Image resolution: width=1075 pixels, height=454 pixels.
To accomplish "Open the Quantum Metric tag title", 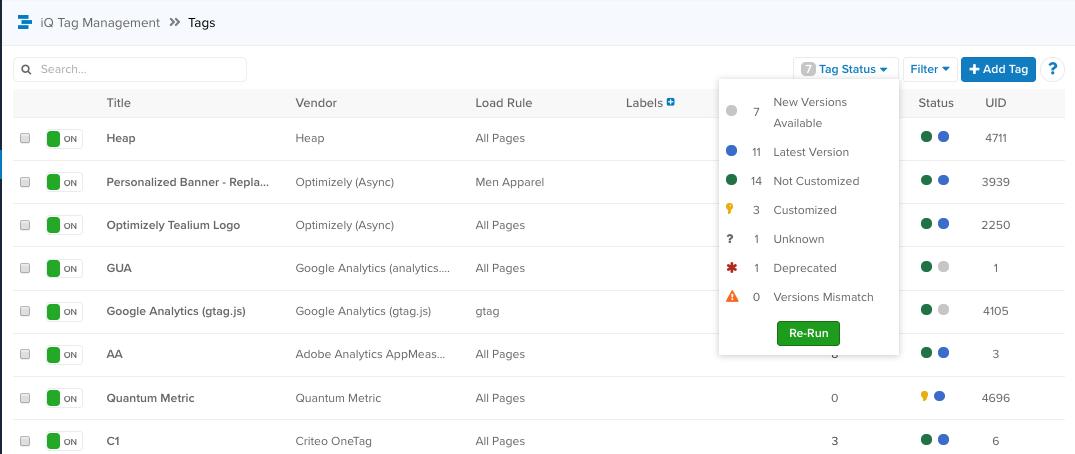I will pyautogui.click(x=150, y=398).
